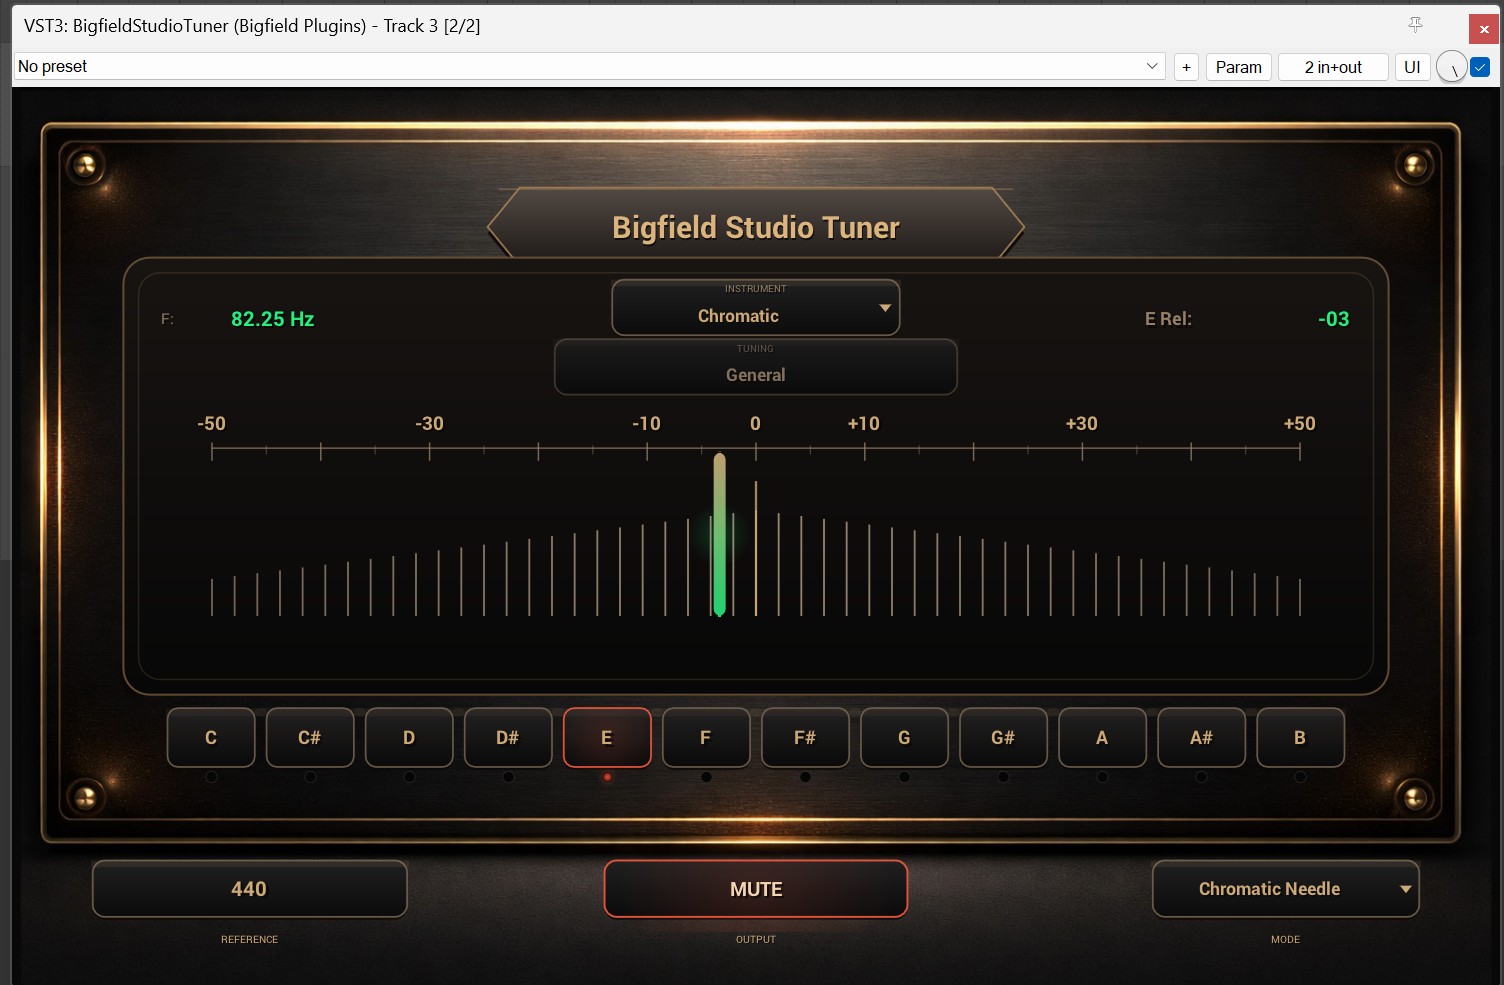Click the REFERENCE label
This screenshot has width=1504, height=985.
coord(250,940)
